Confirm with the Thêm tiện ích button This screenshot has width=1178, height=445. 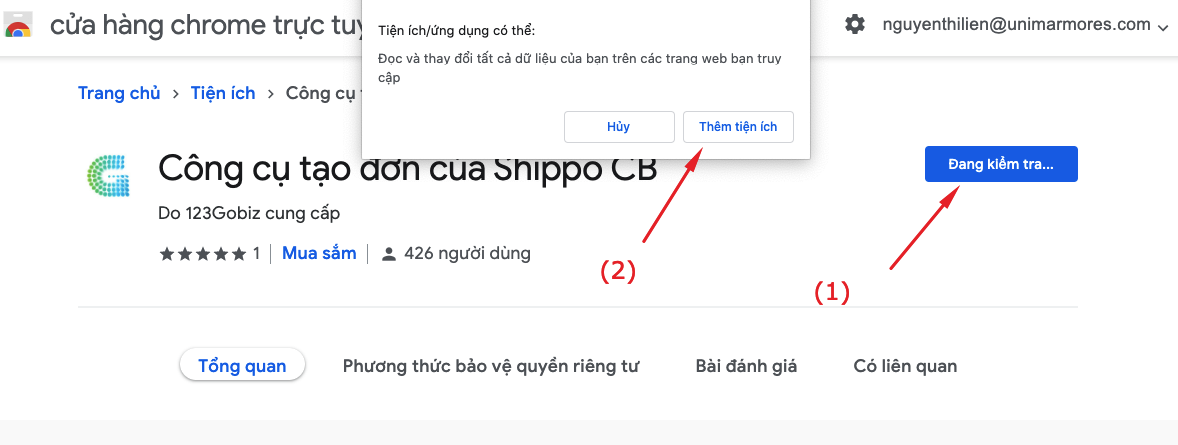pos(738,127)
